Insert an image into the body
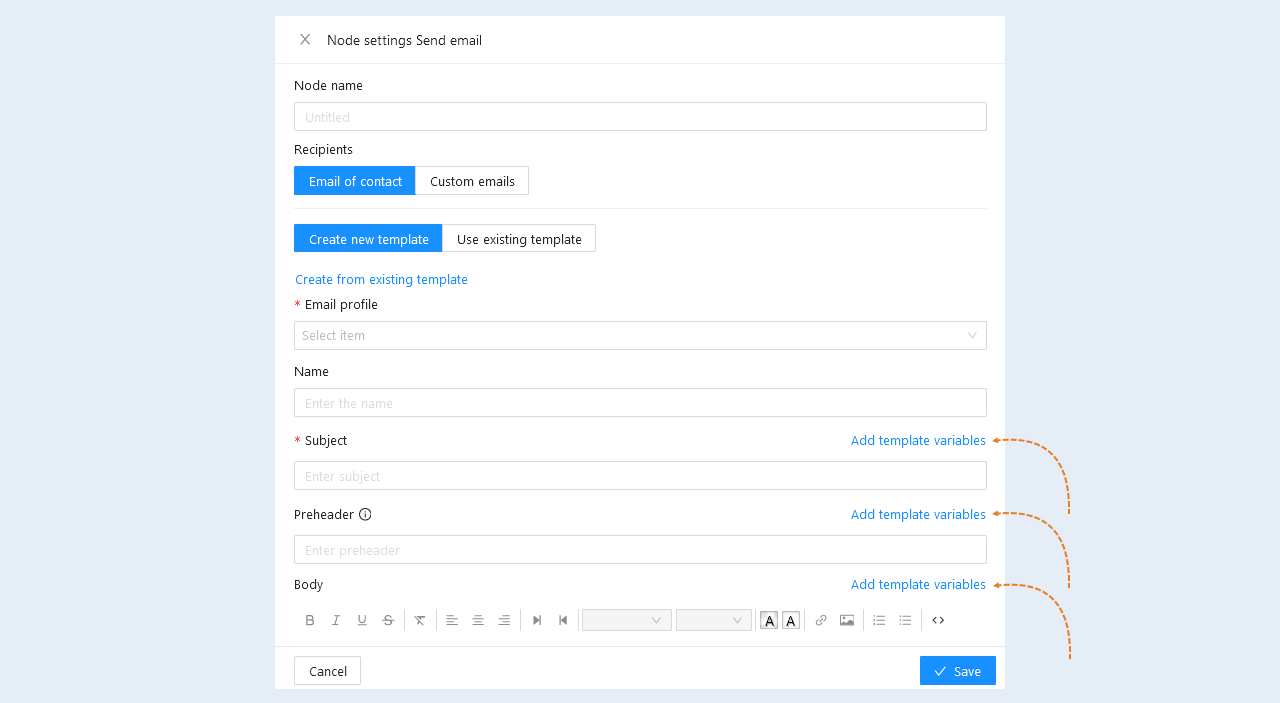 click(x=847, y=620)
